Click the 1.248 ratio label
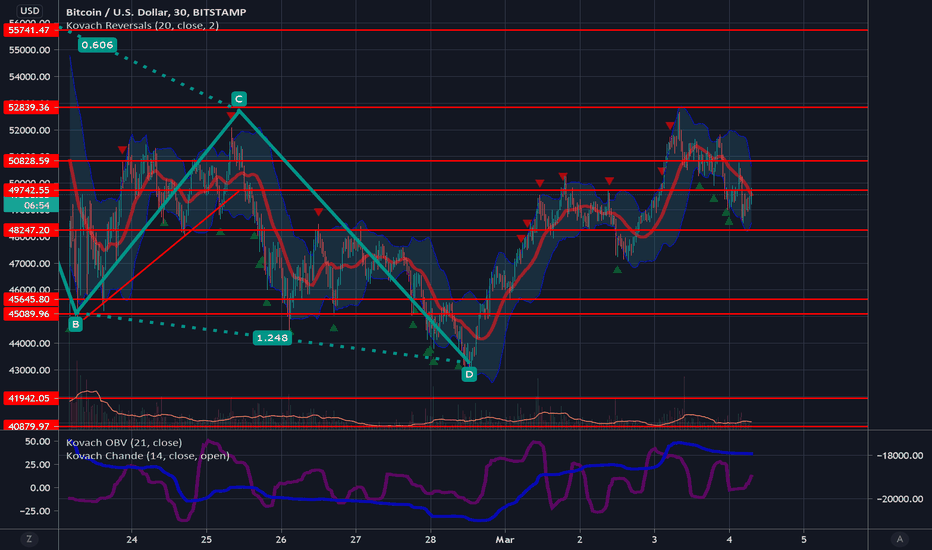 [272, 338]
